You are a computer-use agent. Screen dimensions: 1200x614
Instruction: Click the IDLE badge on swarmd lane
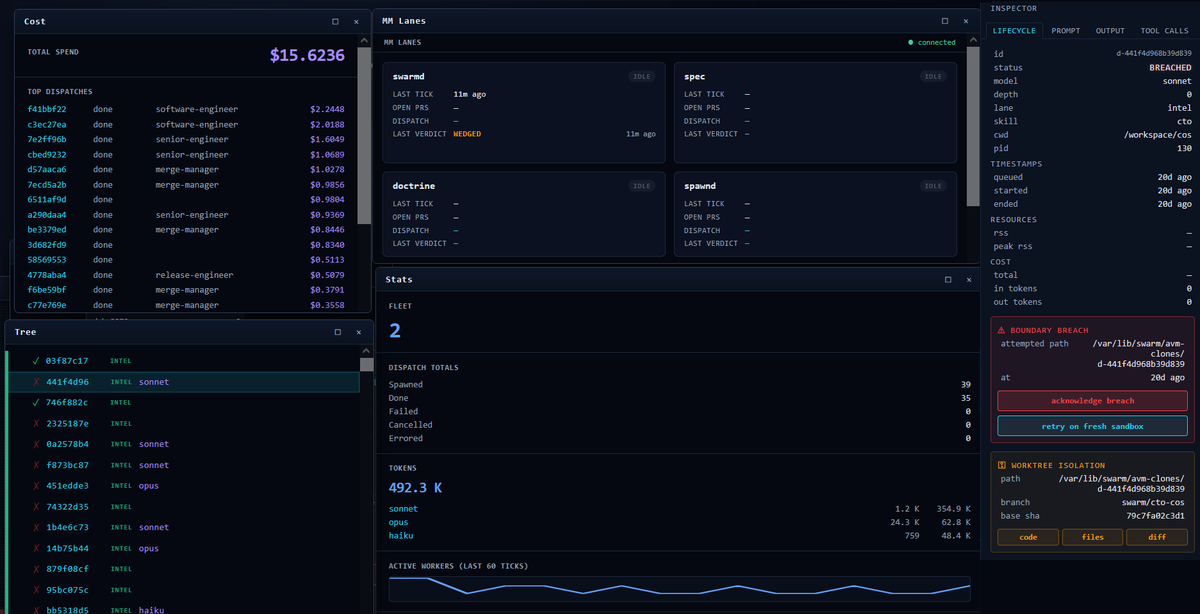tap(642, 76)
